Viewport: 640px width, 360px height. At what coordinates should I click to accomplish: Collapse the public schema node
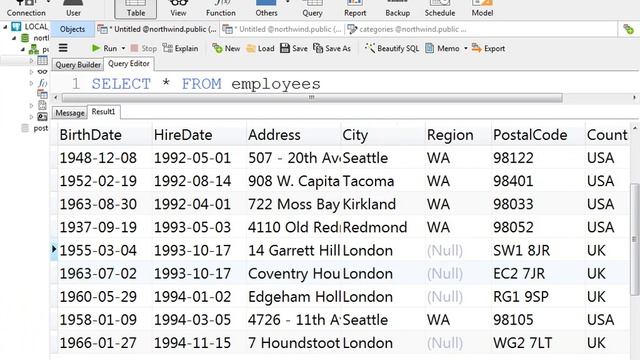23,49
